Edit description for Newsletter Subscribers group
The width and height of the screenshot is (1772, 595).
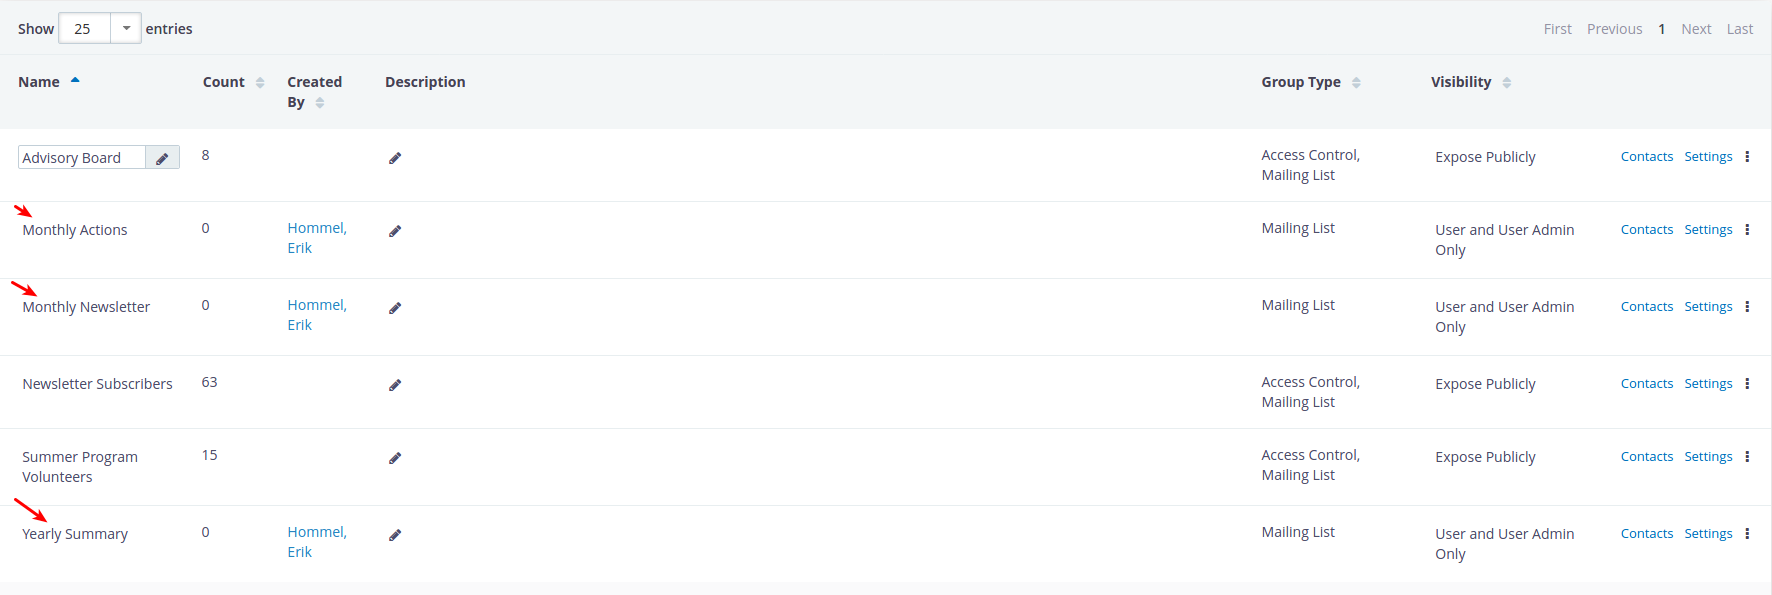(395, 385)
